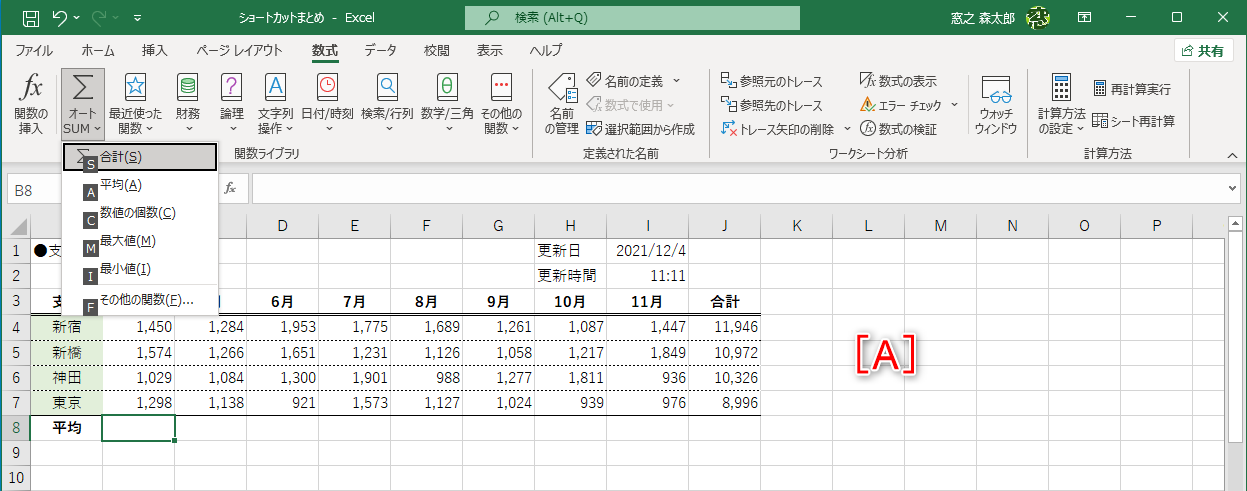Screen dimensions: 1247x491
Task: Click the 共有 share button
Action: [x=1203, y=51]
